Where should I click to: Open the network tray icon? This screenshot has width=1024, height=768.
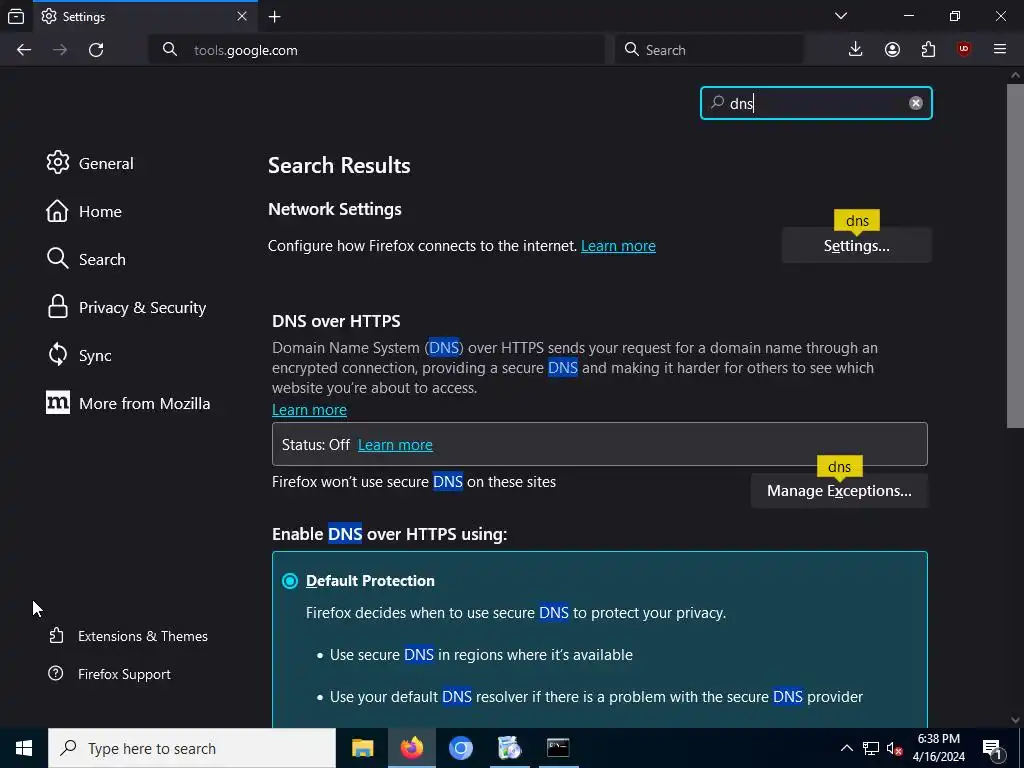(871, 748)
